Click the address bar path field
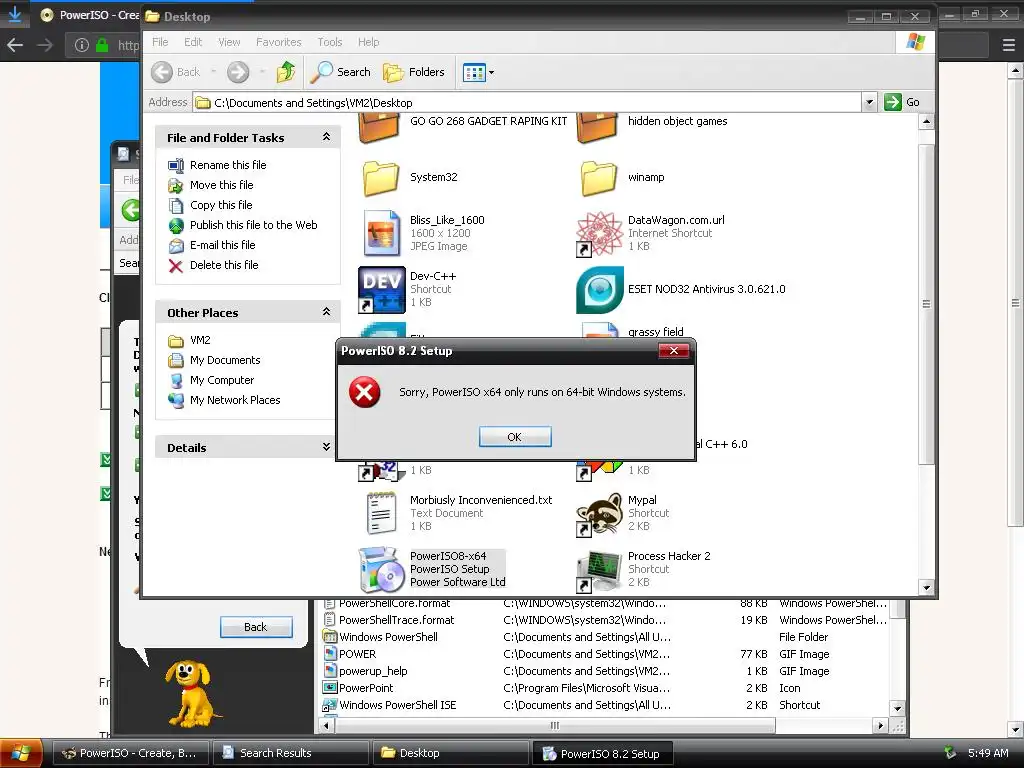 tap(528, 103)
